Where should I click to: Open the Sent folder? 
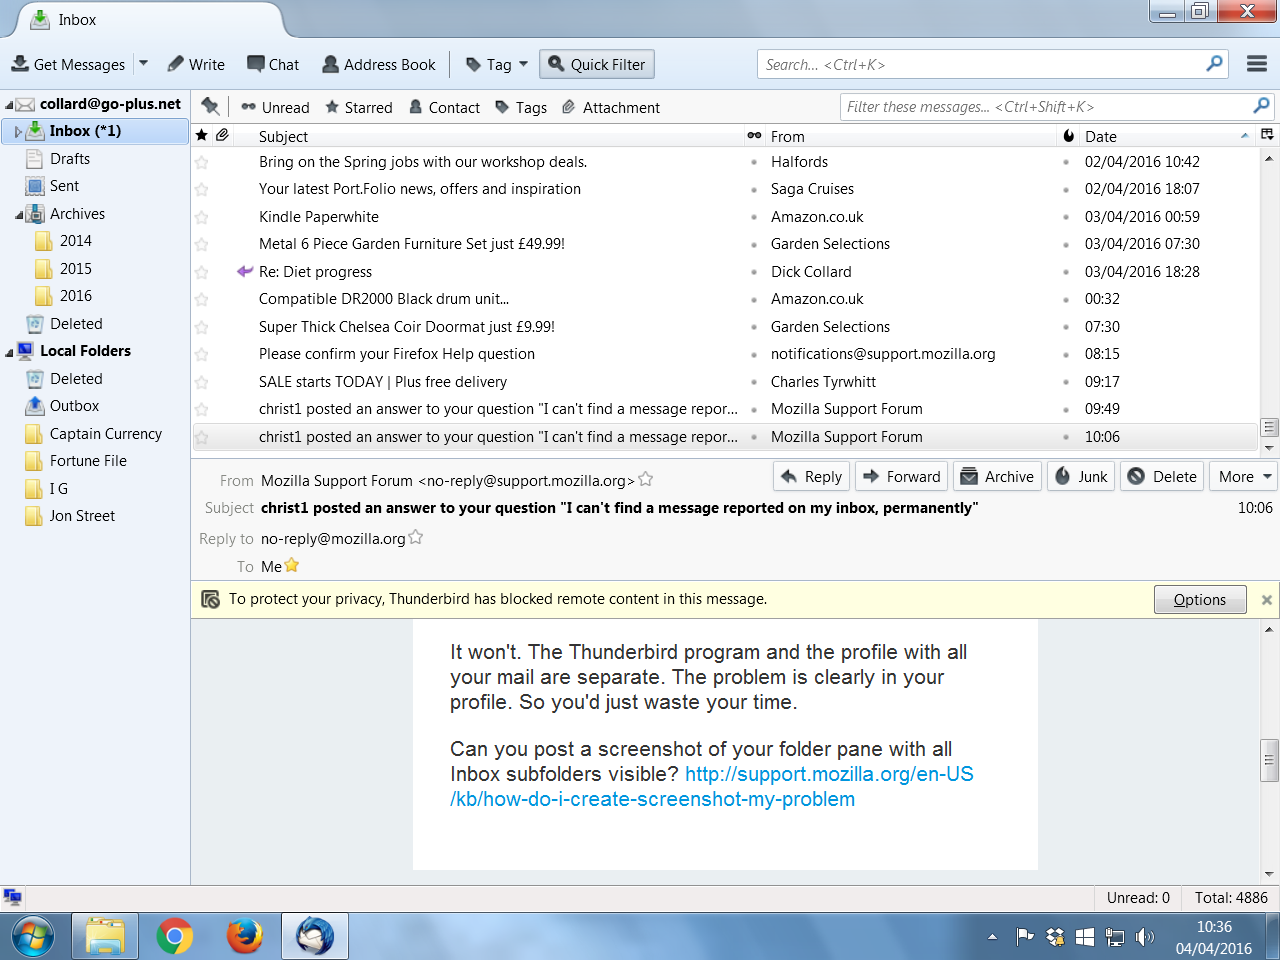[64, 186]
